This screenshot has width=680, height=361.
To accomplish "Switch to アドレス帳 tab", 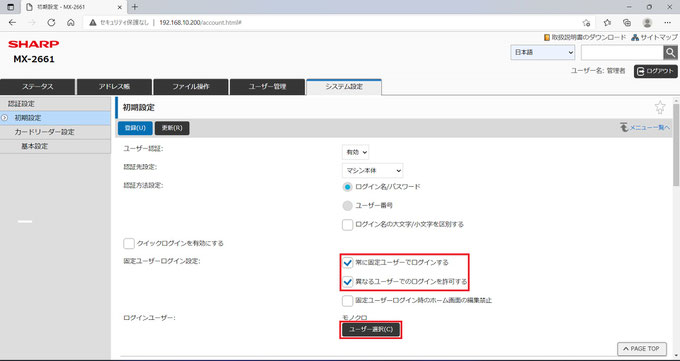I will click(x=114, y=87).
